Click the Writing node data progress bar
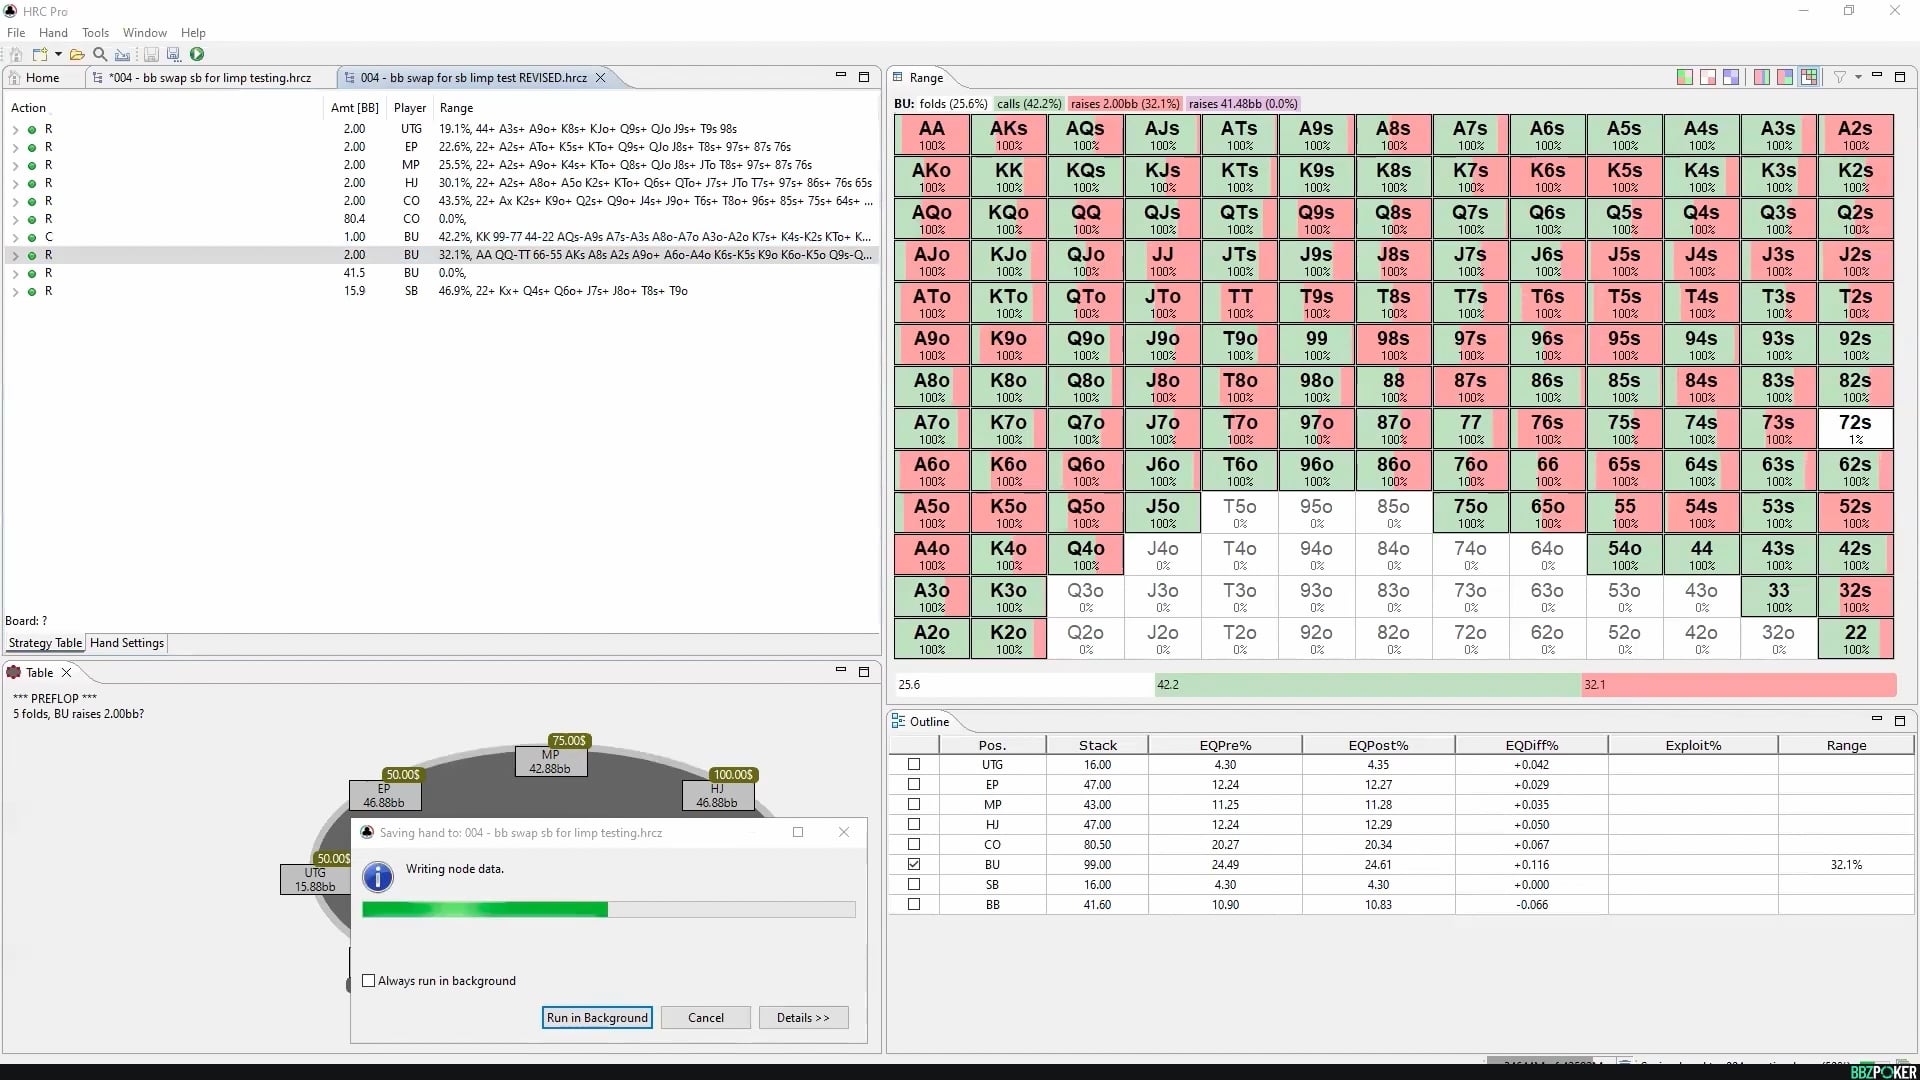This screenshot has height=1080, width=1920. click(x=608, y=909)
